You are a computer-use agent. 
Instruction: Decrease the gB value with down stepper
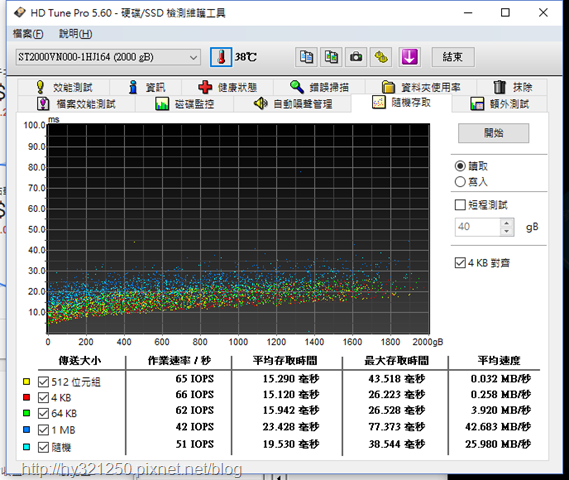[x=507, y=231]
